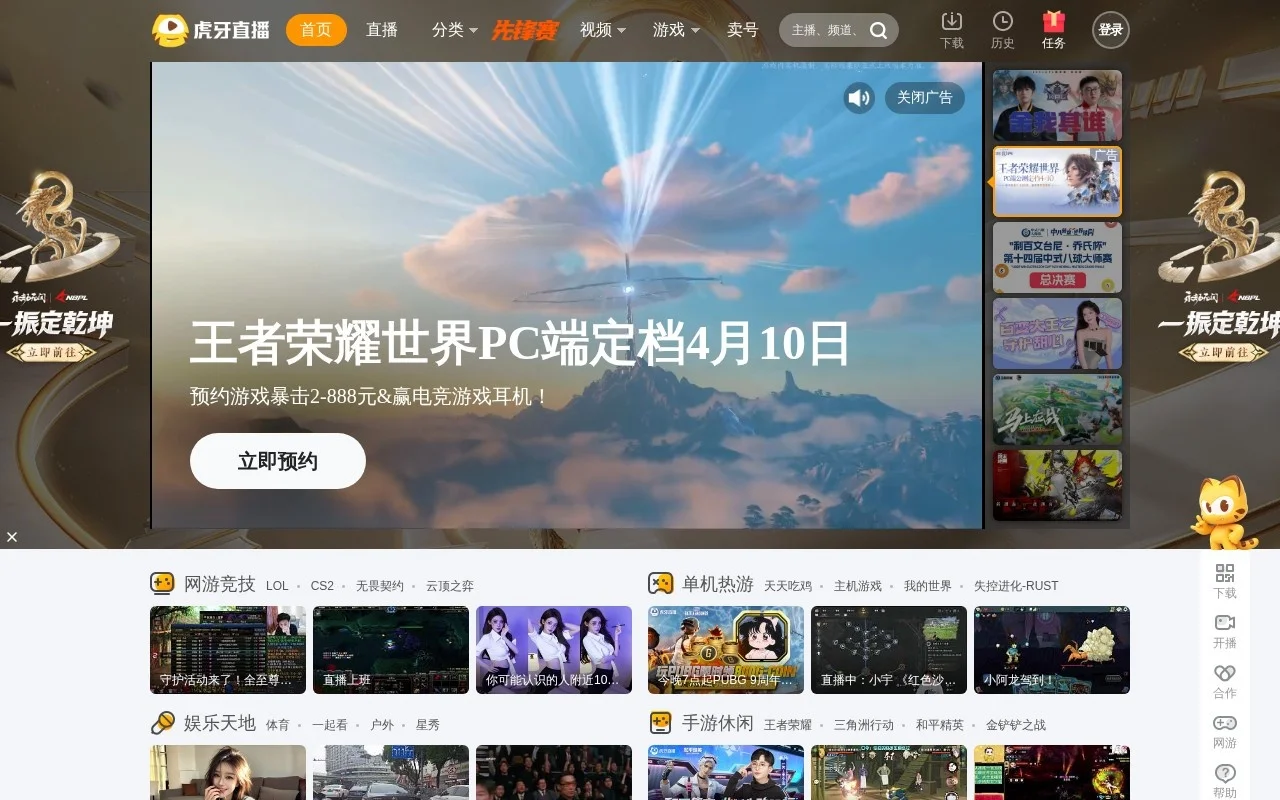Viewport: 1280px width, 800px height.
Task: Click 登录 to log in
Action: (1110, 30)
